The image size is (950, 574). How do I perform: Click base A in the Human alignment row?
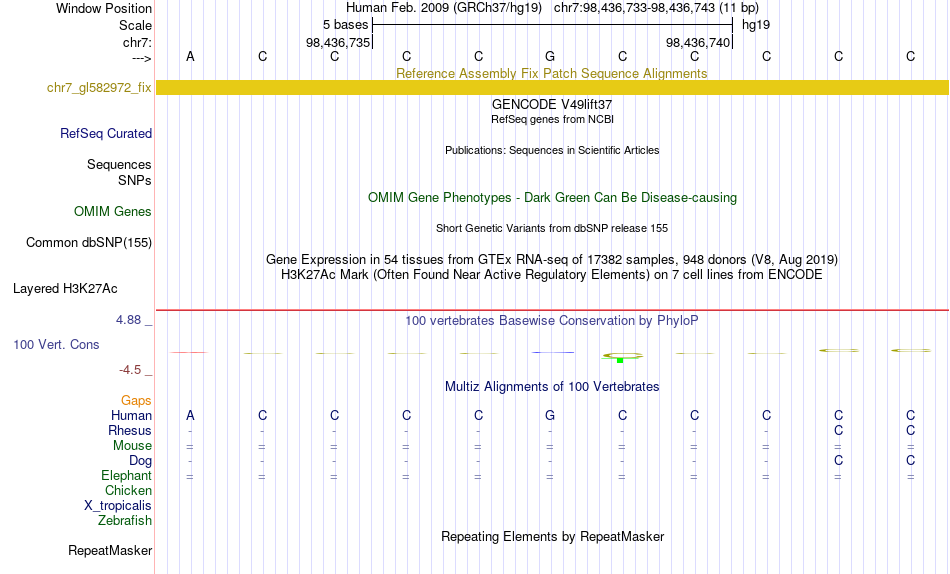pos(190,415)
